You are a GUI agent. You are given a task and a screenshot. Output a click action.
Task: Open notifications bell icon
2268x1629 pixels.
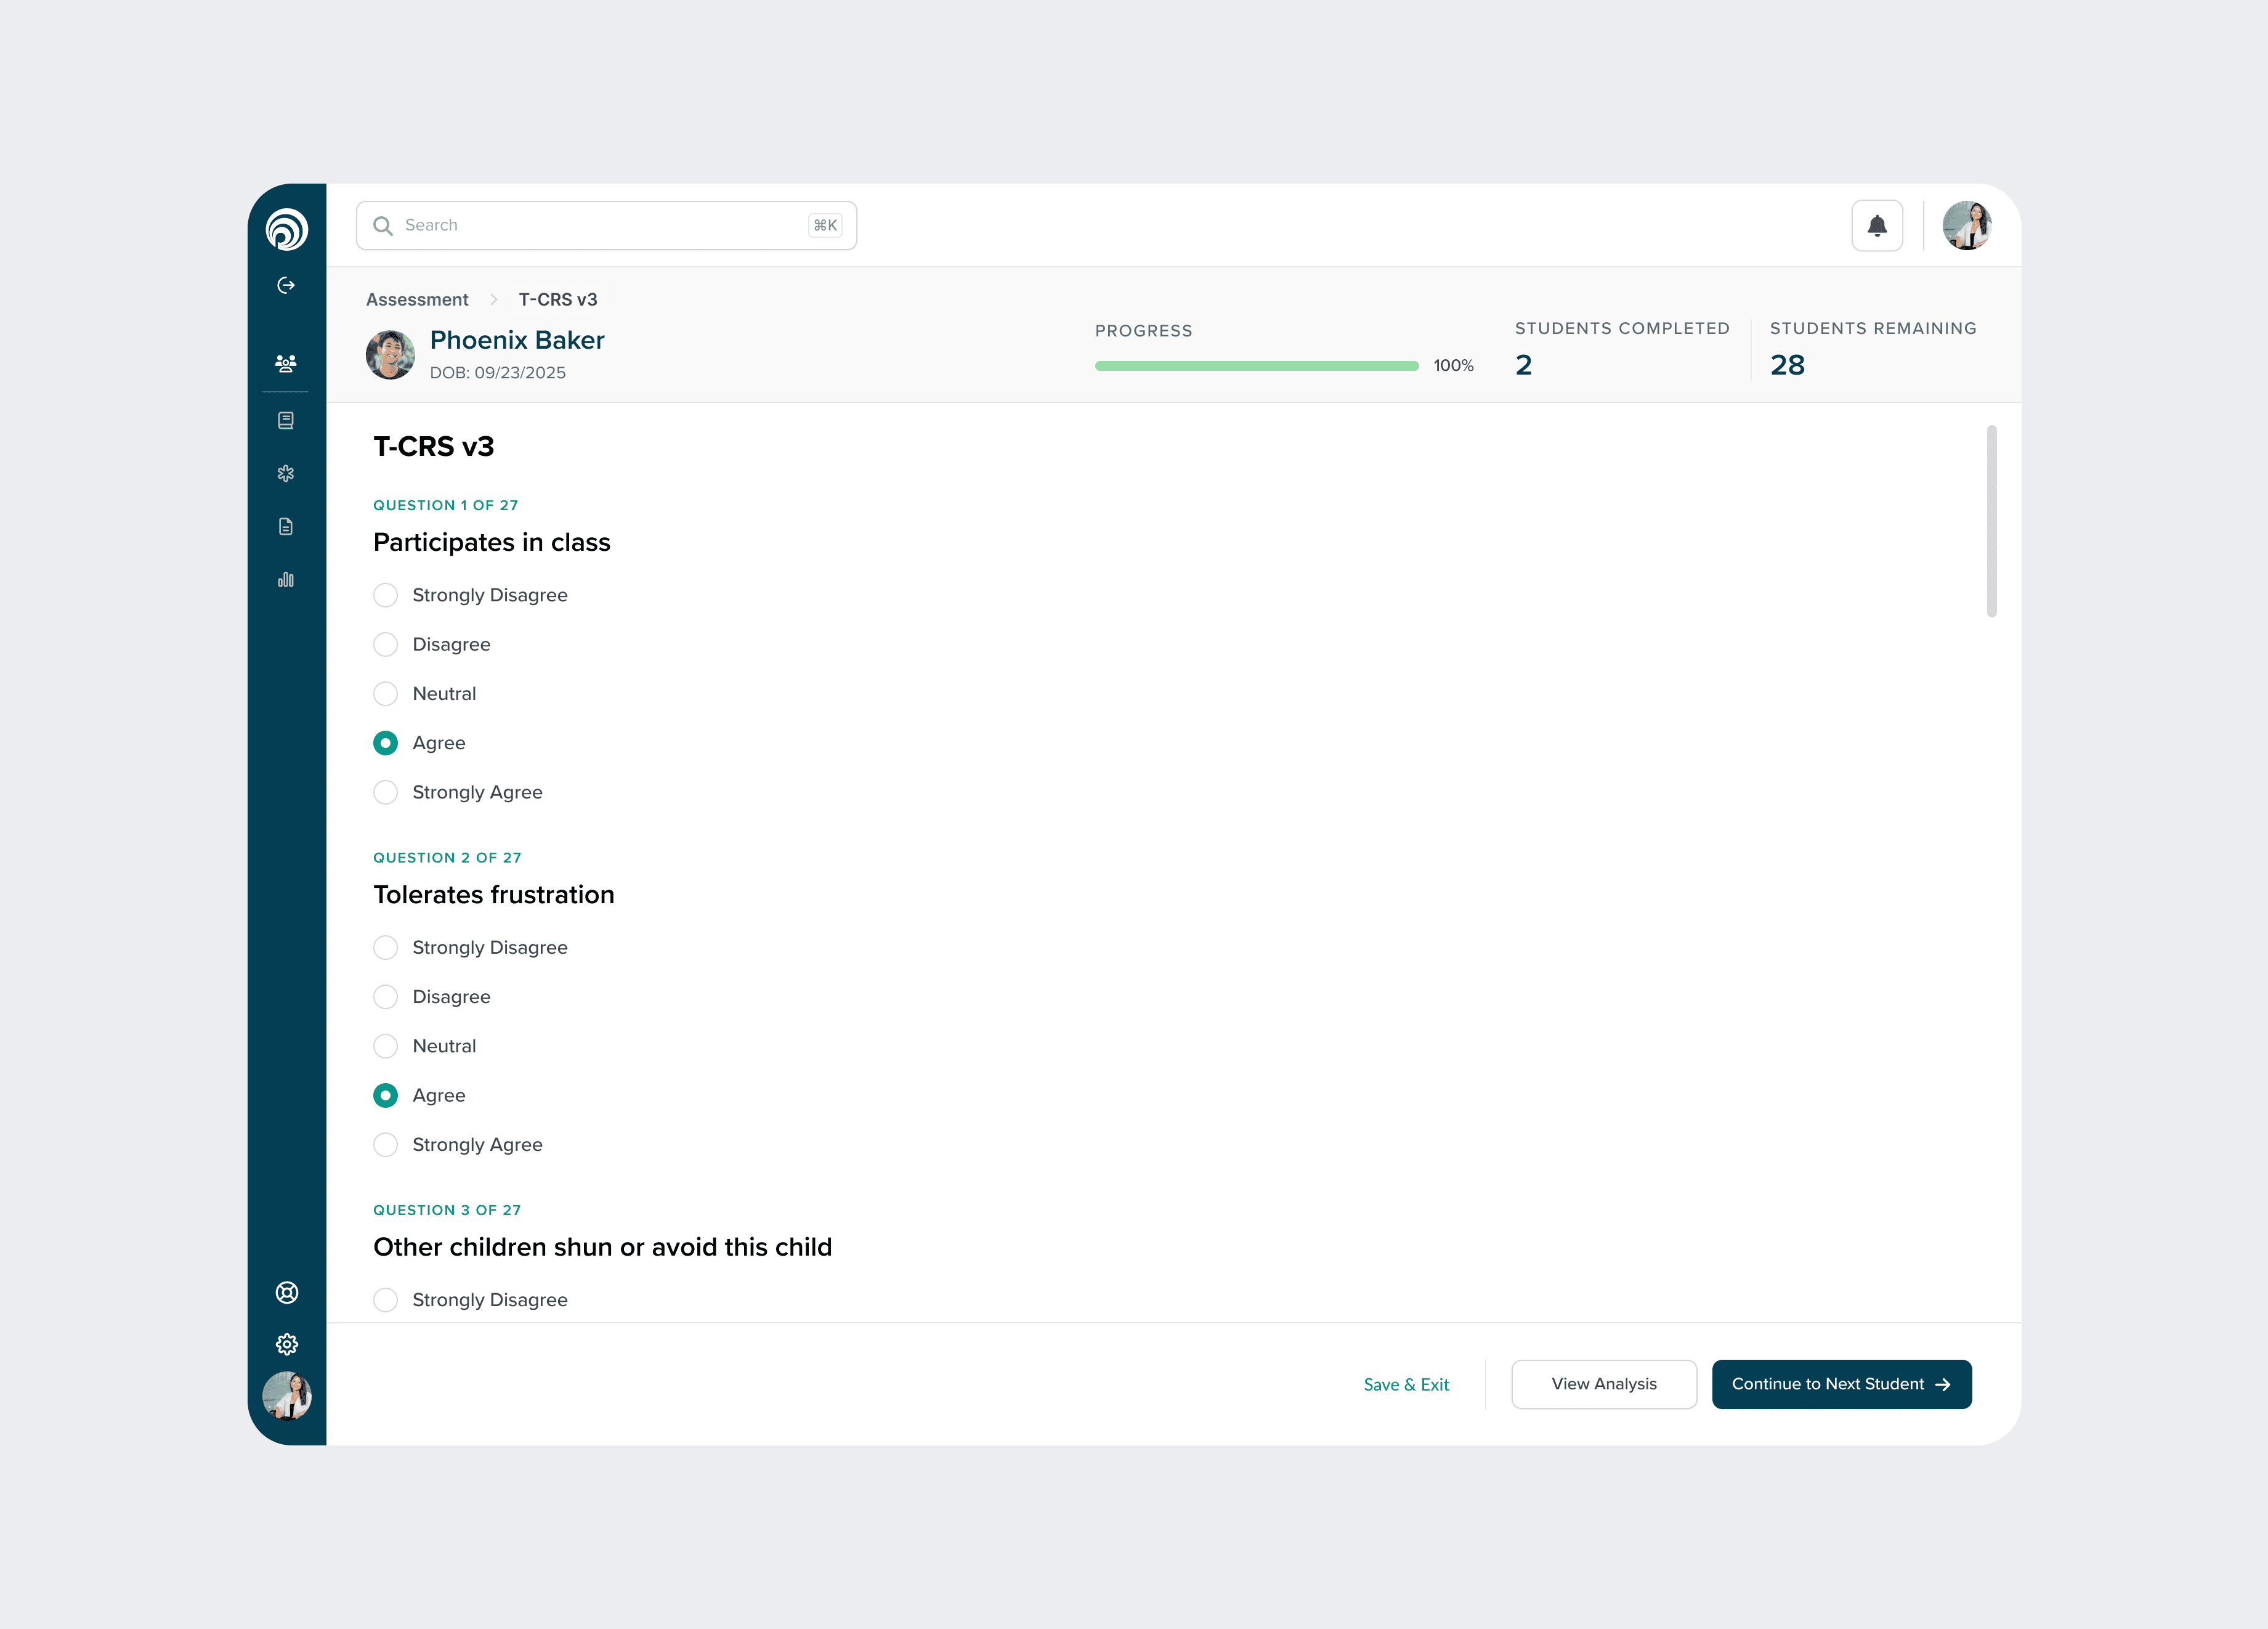tap(1877, 226)
